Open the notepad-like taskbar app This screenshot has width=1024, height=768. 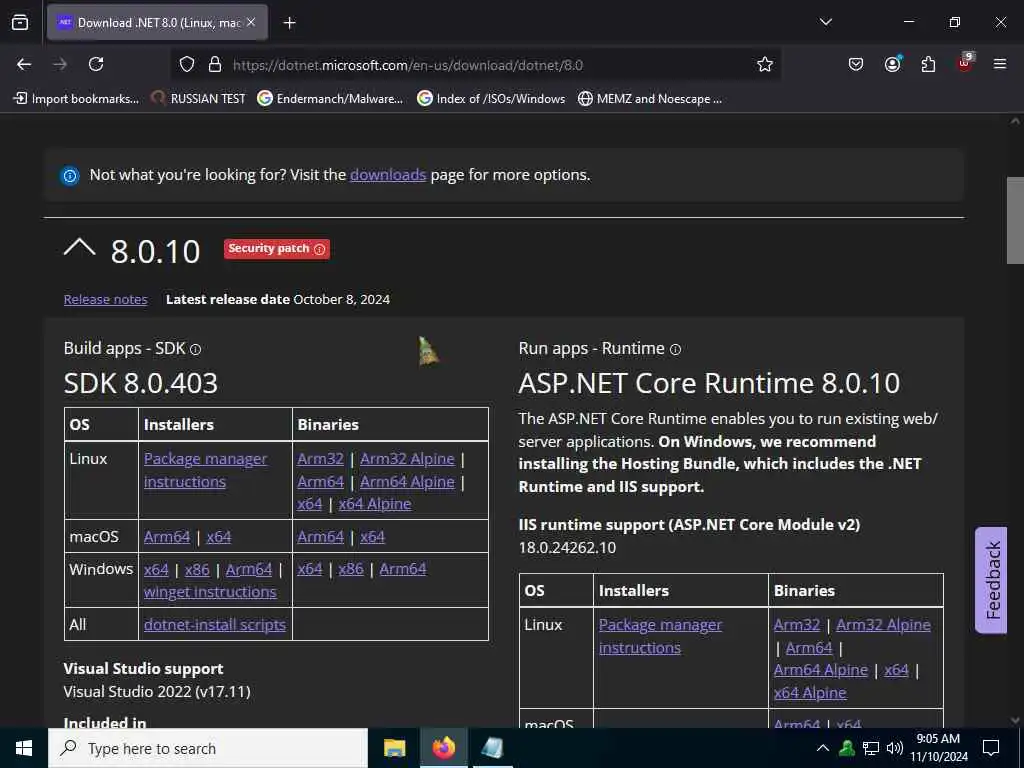[x=492, y=748]
